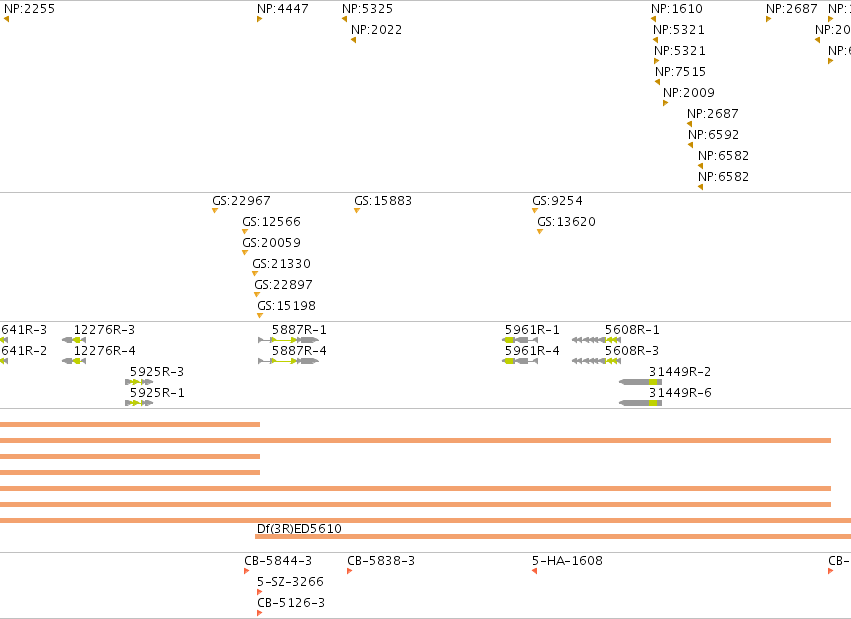Click the 5887R-1 transcript glyph
Viewport: 851px width, 619px height.
tap(288, 340)
